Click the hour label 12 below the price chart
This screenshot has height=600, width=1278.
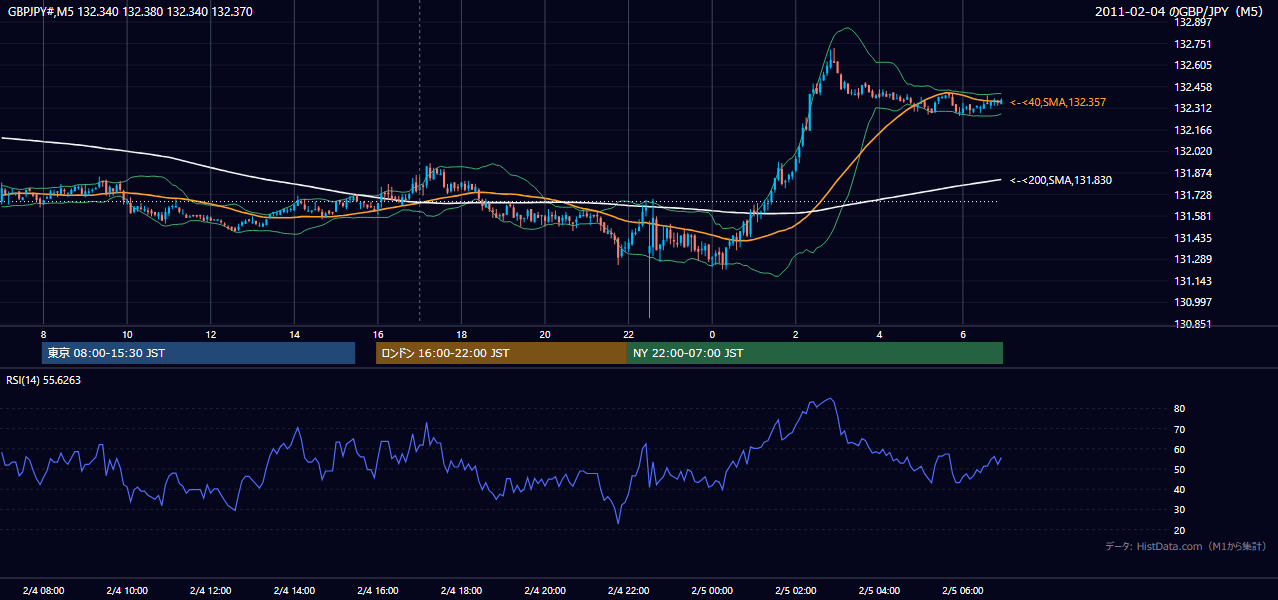(211, 334)
